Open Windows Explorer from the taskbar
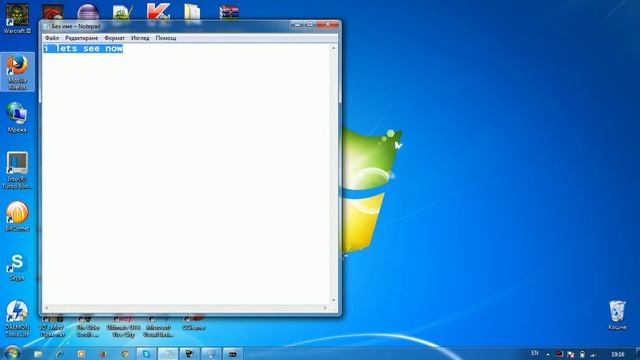This screenshot has height=360, width=640. tap(38, 354)
